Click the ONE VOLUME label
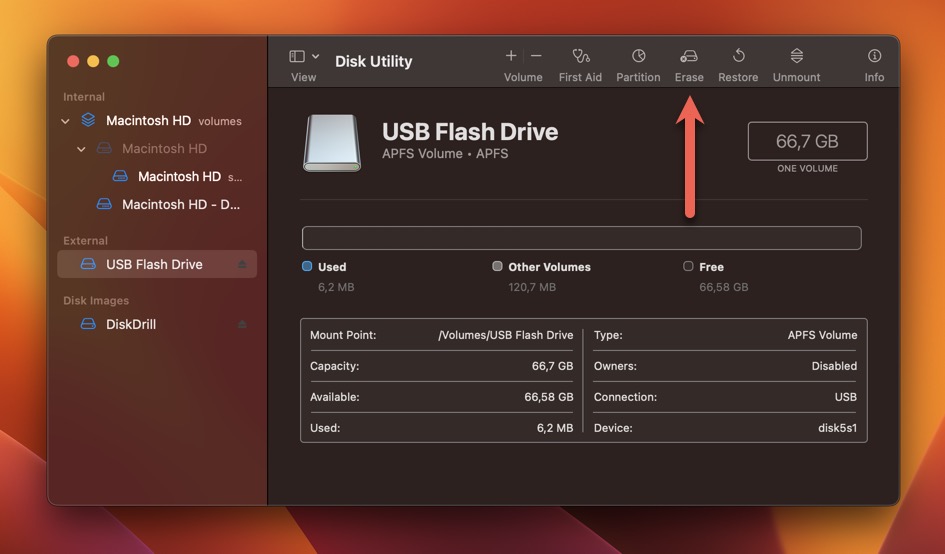This screenshot has height=554, width=945. tap(807, 168)
